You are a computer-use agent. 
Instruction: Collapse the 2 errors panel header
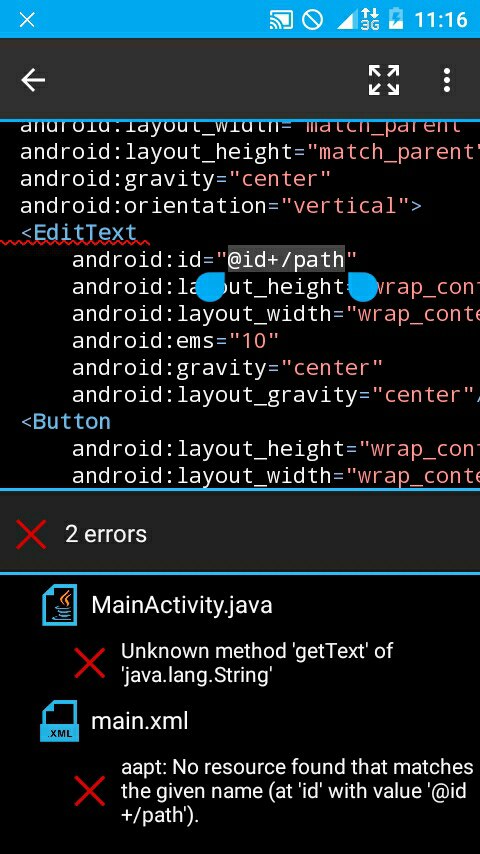240,534
